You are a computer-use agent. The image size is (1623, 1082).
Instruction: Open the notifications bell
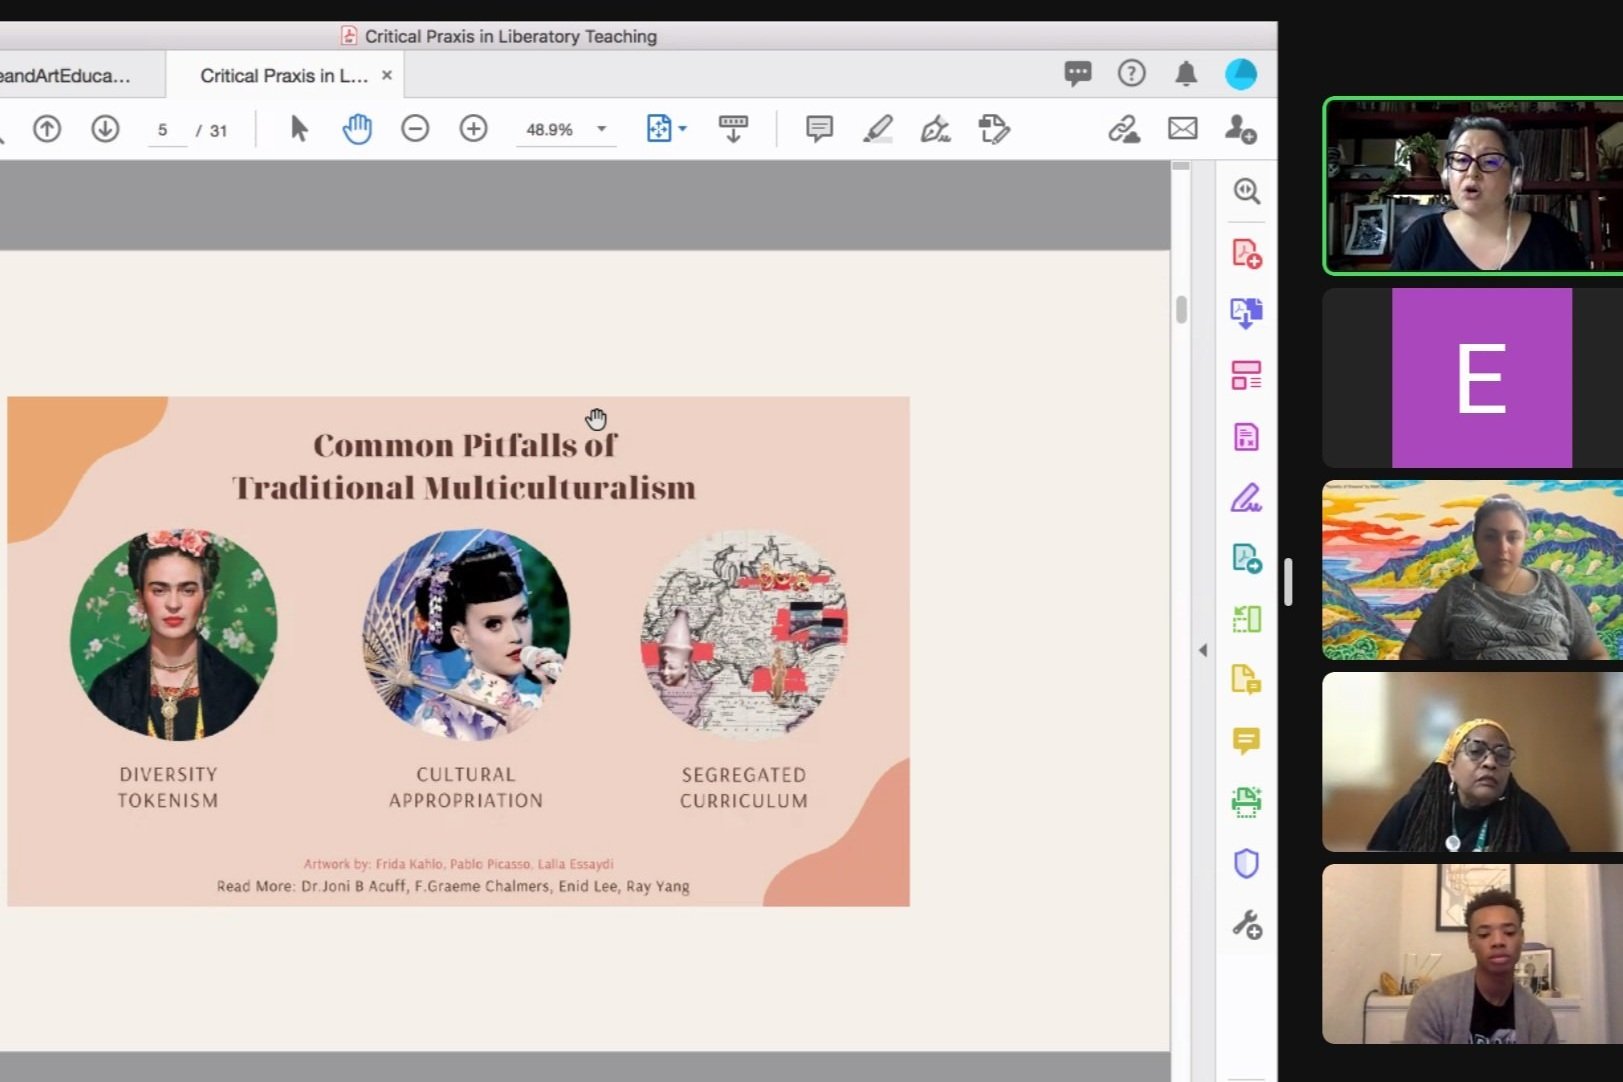[1186, 73]
